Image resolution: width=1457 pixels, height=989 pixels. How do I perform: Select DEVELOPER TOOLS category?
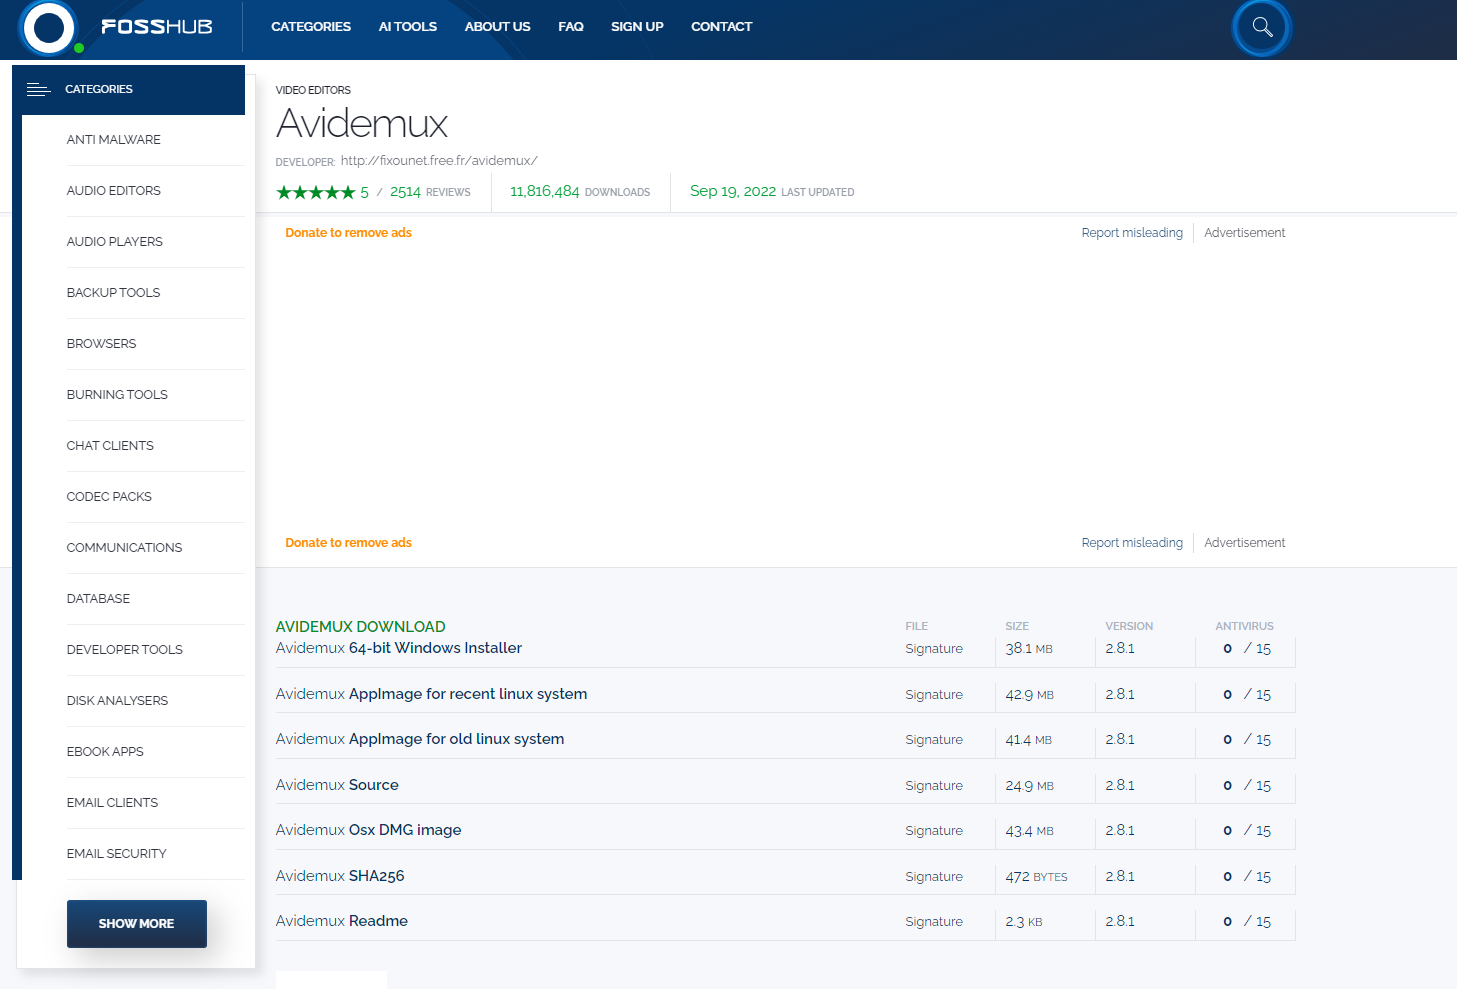click(124, 650)
